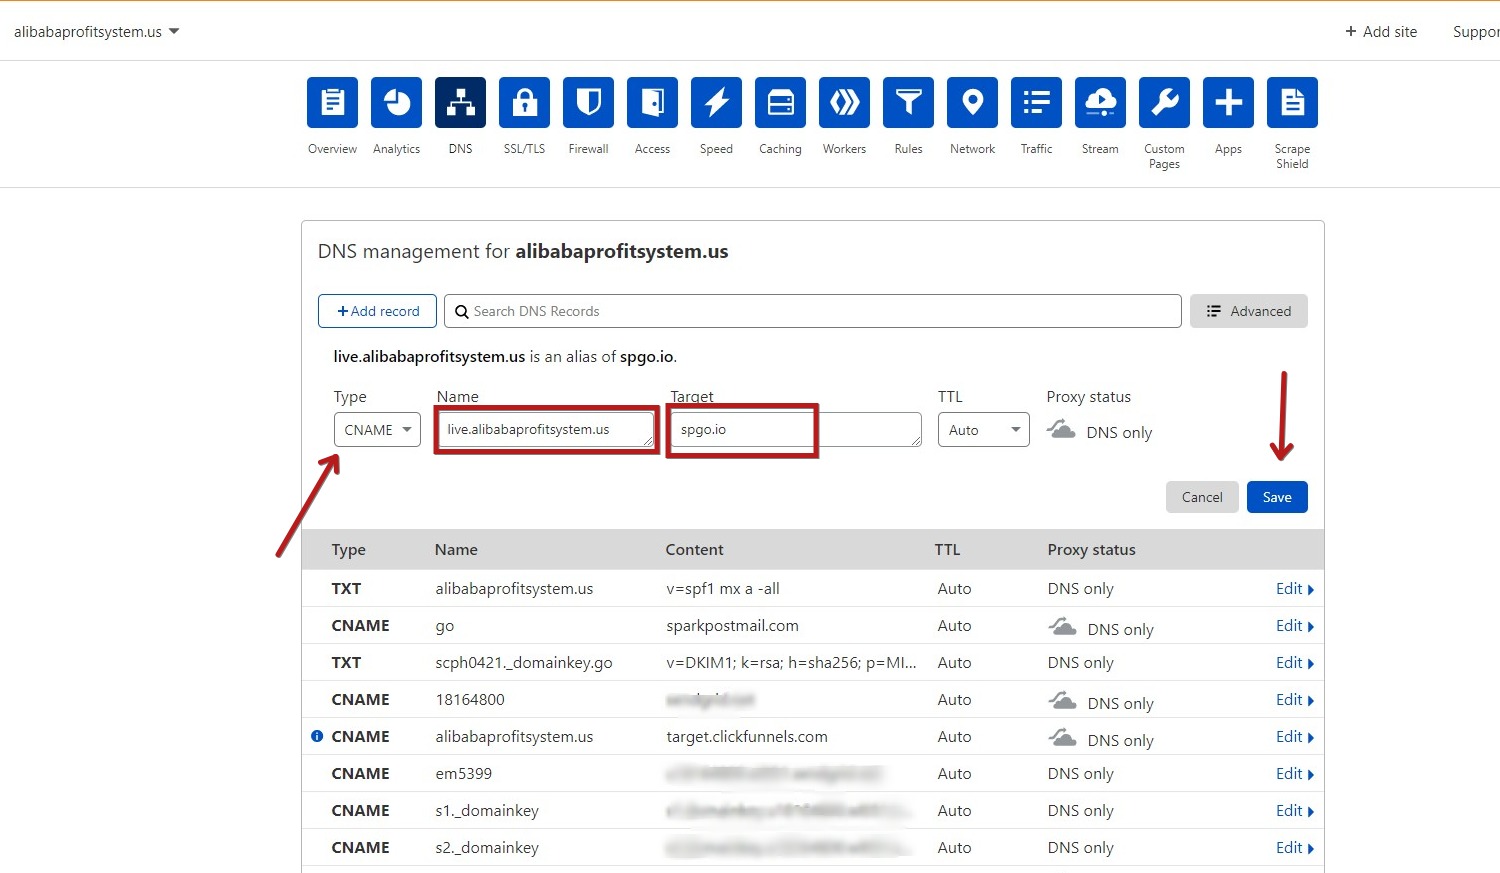1500x873 pixels.
Task: Select the sparkpostmail.com content cell
Action: point(732,626)
